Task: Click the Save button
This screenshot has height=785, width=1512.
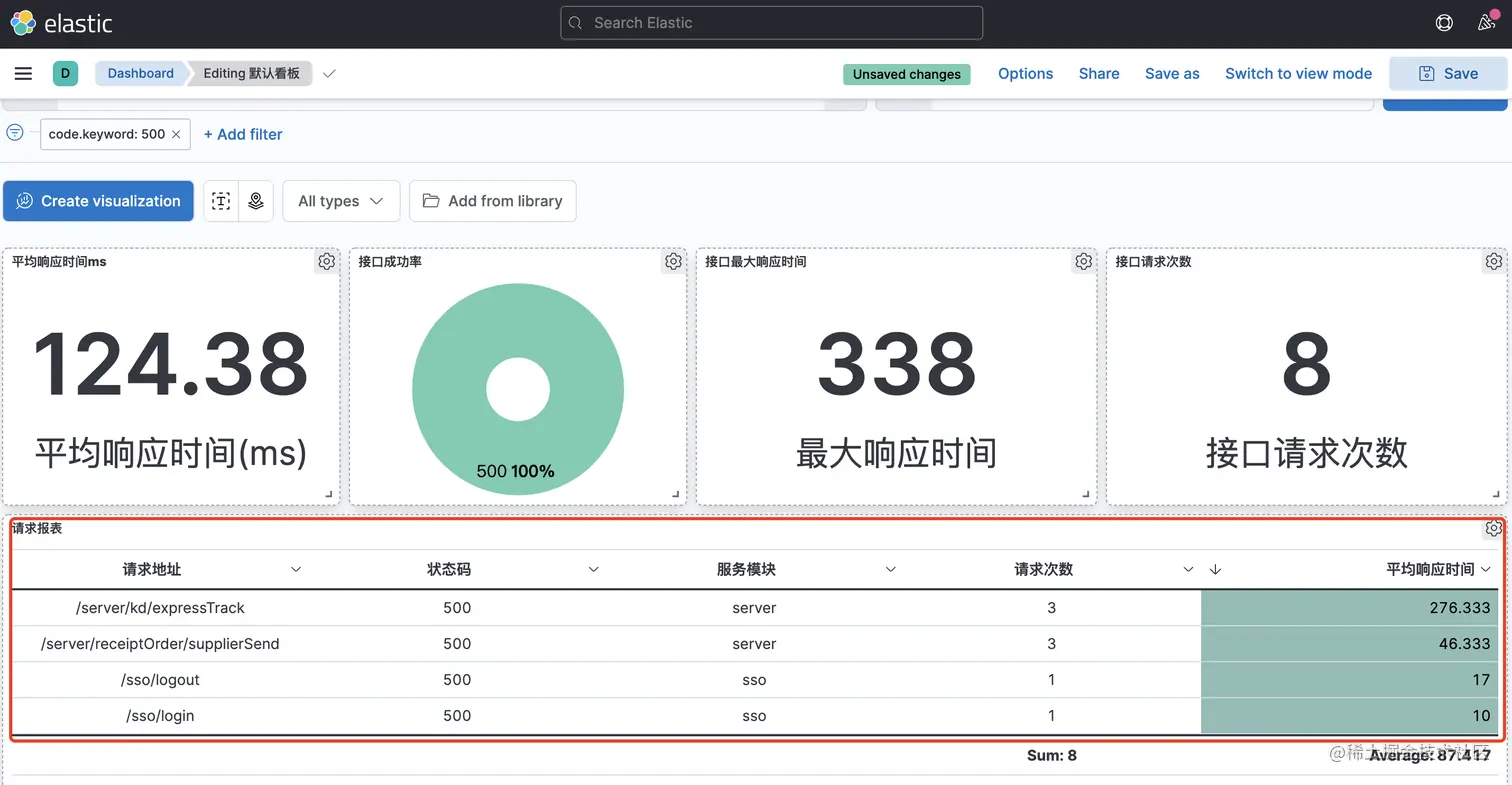Action: (x=1448, y=73)
